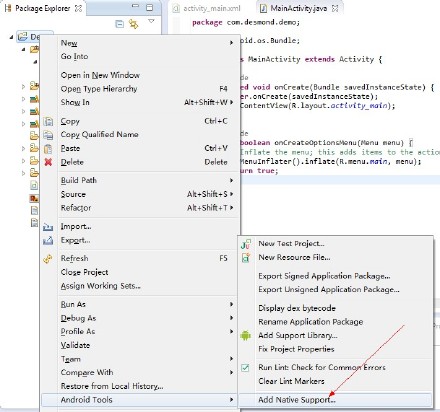Screen dimensions: 440x412
Task: Choose Export Unsigned Application Package
Action: (329, 290)
